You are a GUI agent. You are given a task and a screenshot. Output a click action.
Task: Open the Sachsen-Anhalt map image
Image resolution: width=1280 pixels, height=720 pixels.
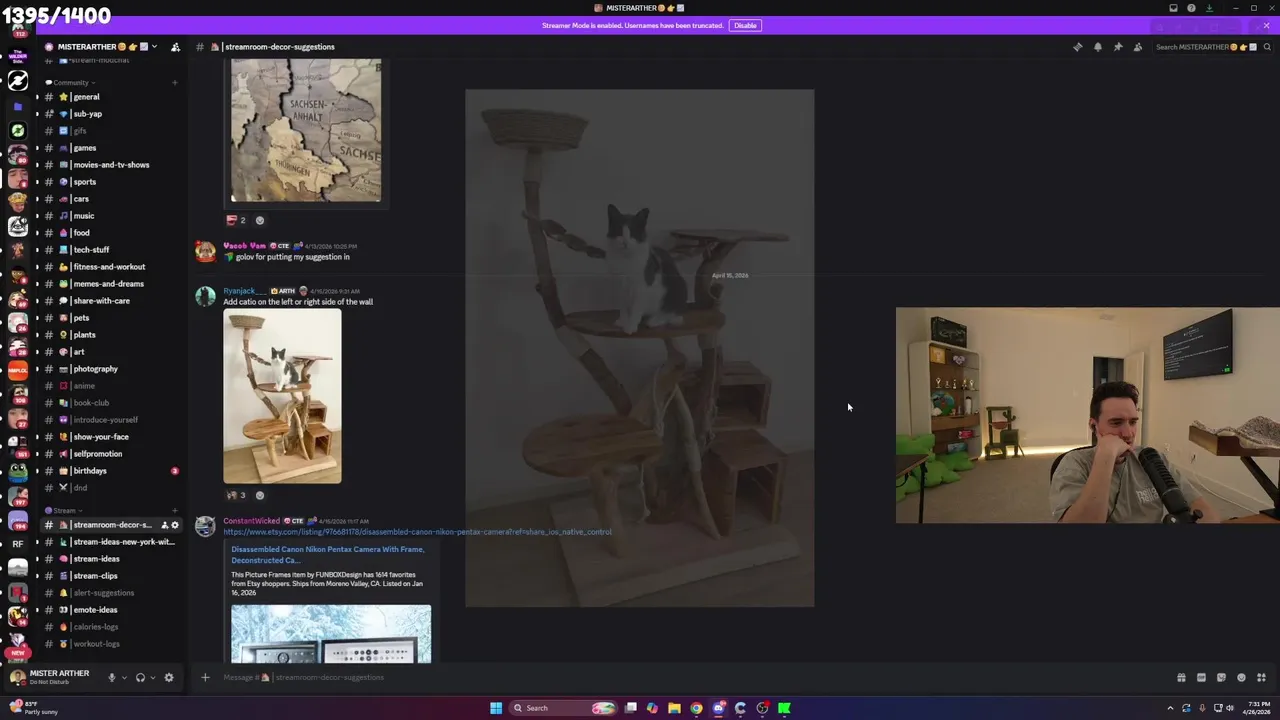[306, 130]
